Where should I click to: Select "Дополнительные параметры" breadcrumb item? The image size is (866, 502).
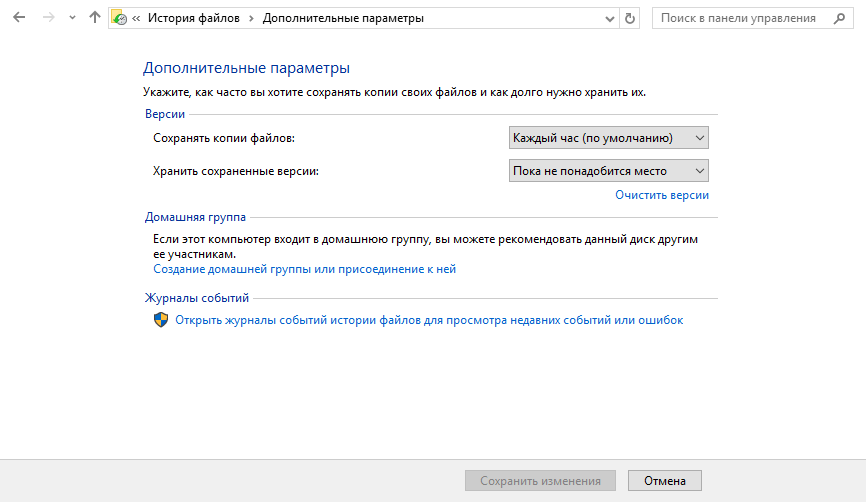[342, 18]
